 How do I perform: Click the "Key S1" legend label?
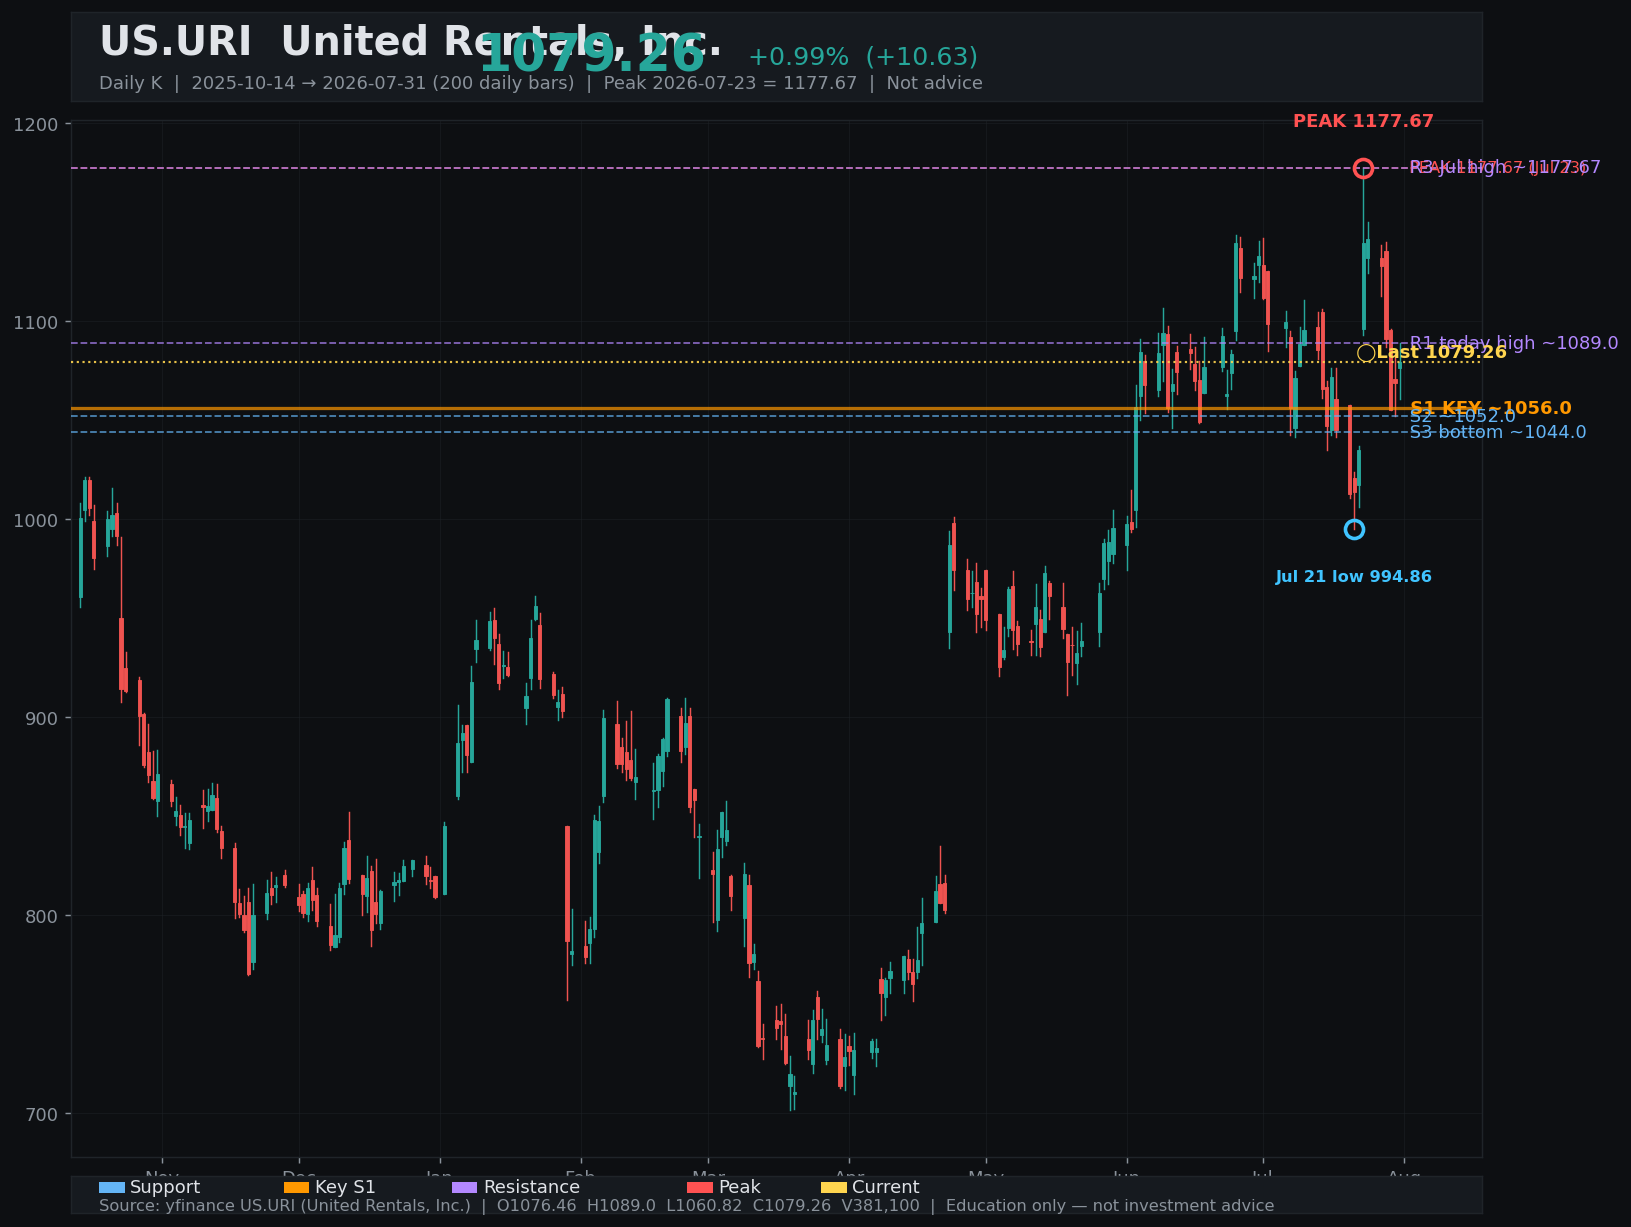coord(345,1187)
